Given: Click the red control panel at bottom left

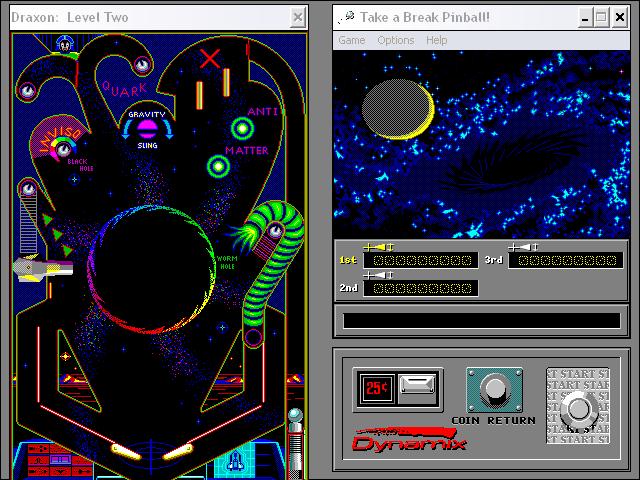Looking at the screenshot, I should coord(59,461).
